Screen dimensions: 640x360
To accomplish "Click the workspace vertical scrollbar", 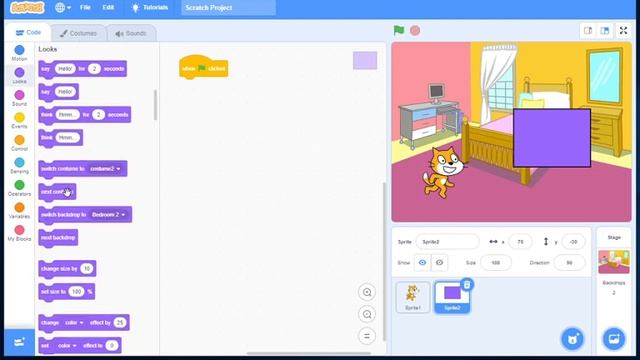I will point(384,261).
